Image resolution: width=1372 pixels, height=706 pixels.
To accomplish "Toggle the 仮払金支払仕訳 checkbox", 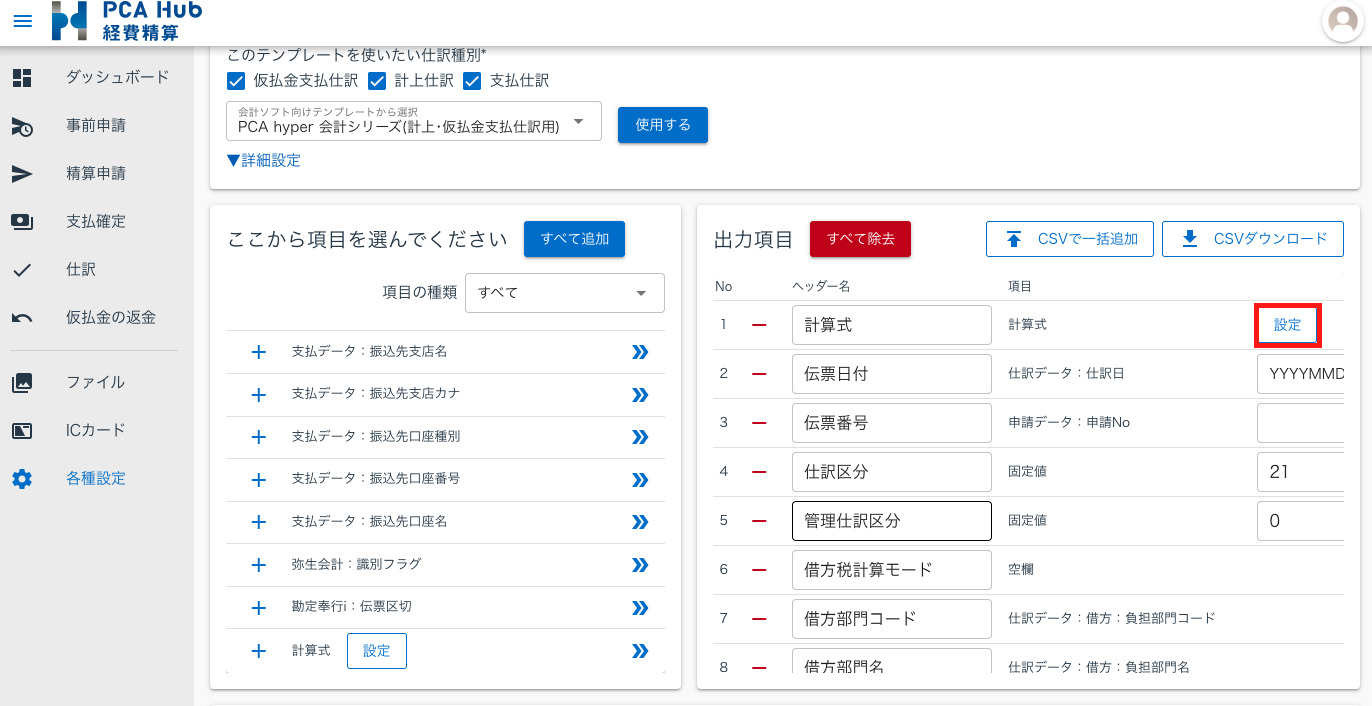I will 236,80.
